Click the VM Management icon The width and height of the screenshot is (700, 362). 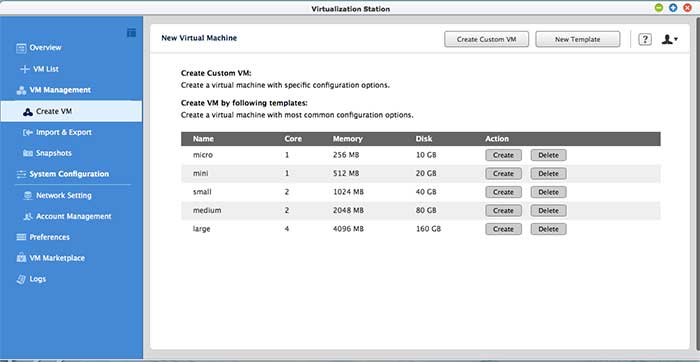click(21, 90)
